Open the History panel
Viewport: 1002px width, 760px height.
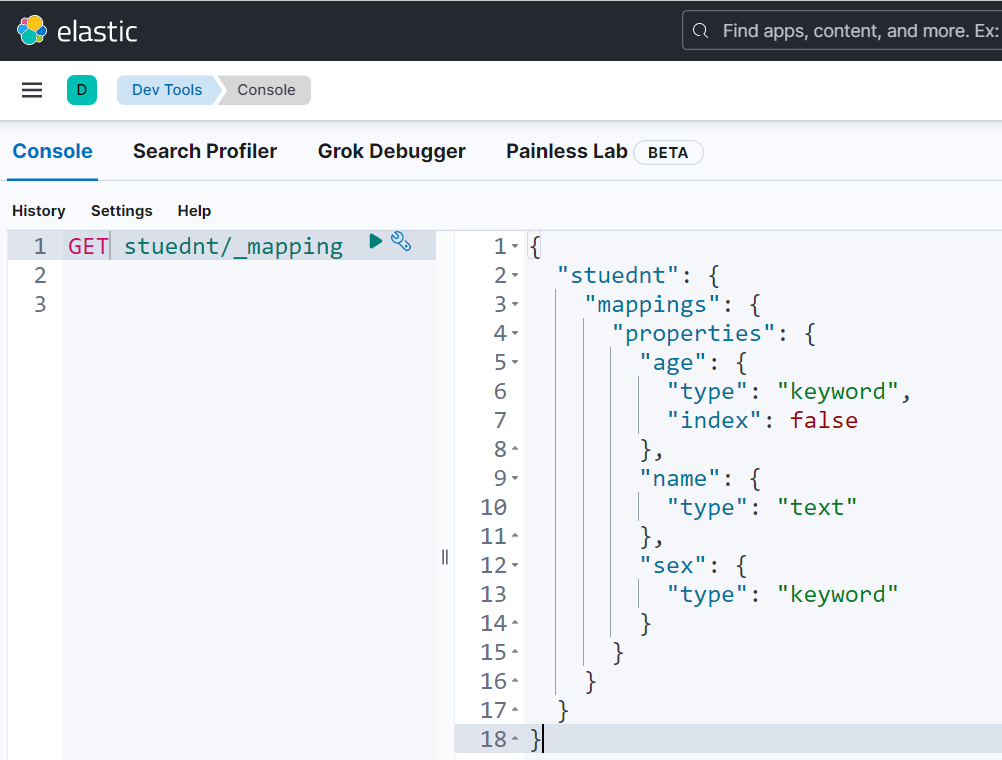38,211
